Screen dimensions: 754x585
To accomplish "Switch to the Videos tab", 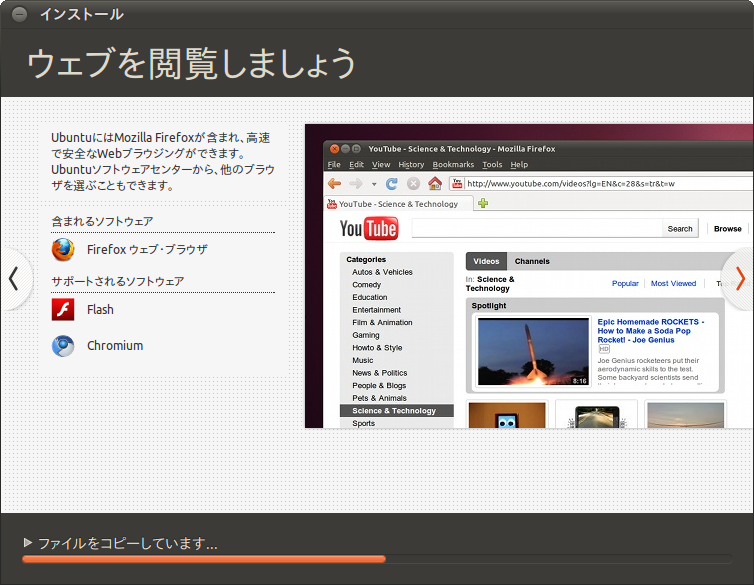I will click(486, 261).
